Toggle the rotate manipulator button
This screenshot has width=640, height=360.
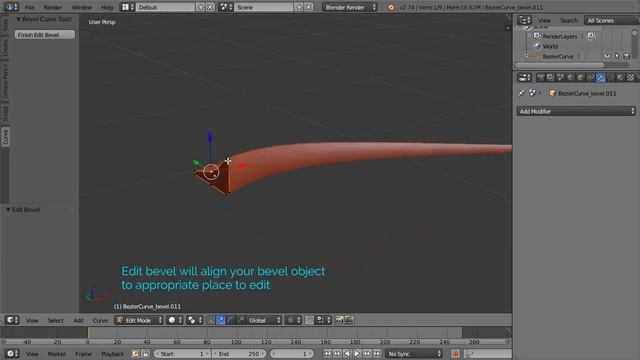(x=231, y=320)
